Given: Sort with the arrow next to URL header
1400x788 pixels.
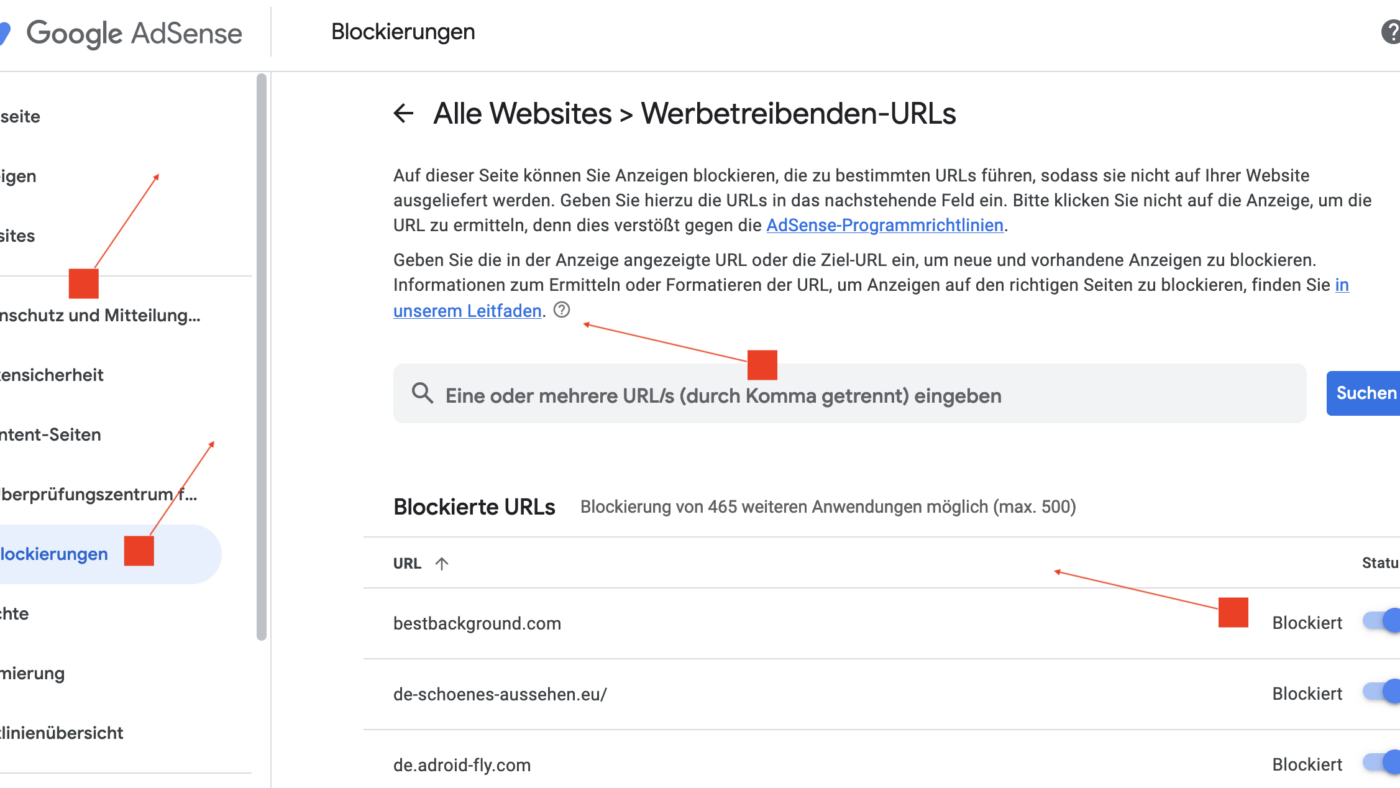Looking at the screenshot, I should [x=442, y=563].
